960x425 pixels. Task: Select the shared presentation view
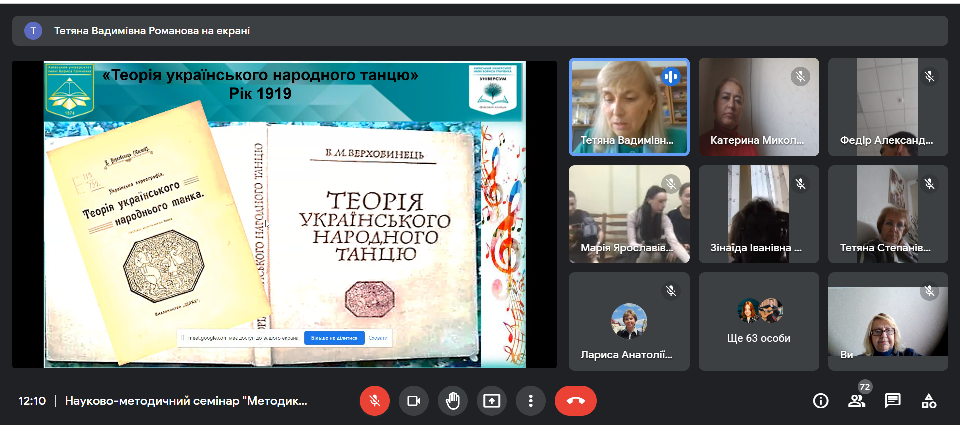(285, 214)
